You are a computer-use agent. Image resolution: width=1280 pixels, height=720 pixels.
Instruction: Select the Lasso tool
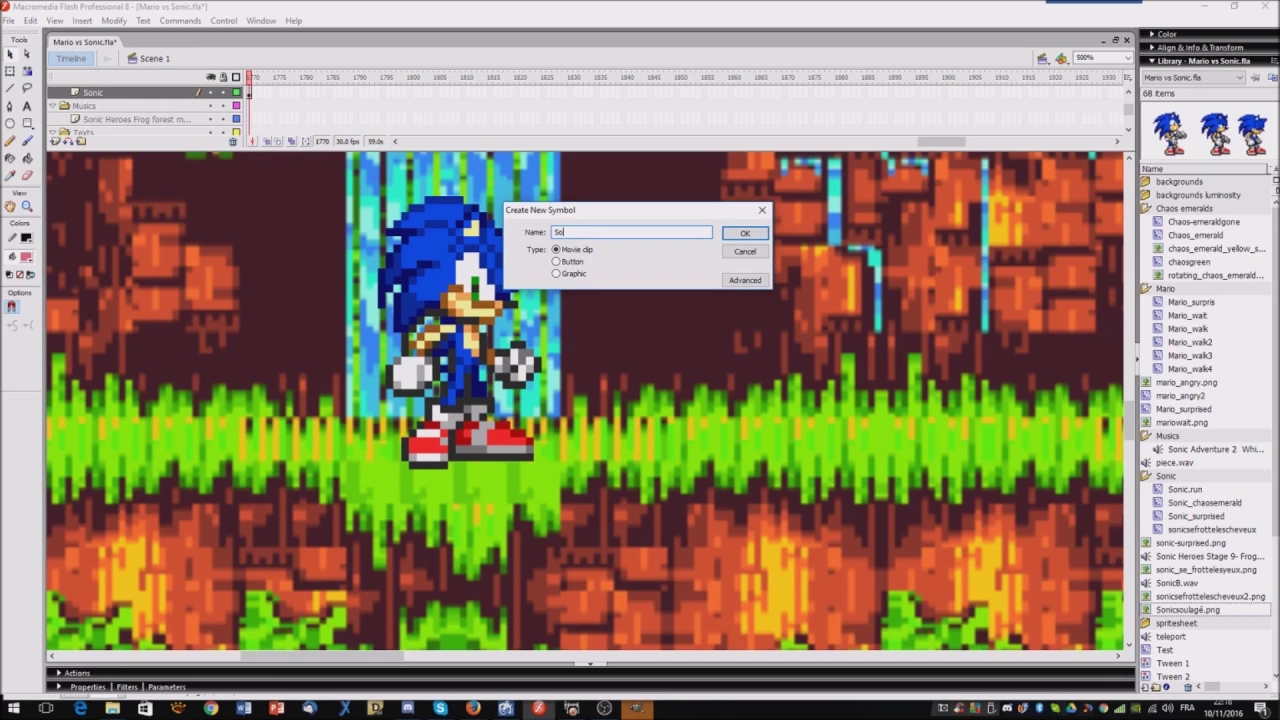point(27,88)
